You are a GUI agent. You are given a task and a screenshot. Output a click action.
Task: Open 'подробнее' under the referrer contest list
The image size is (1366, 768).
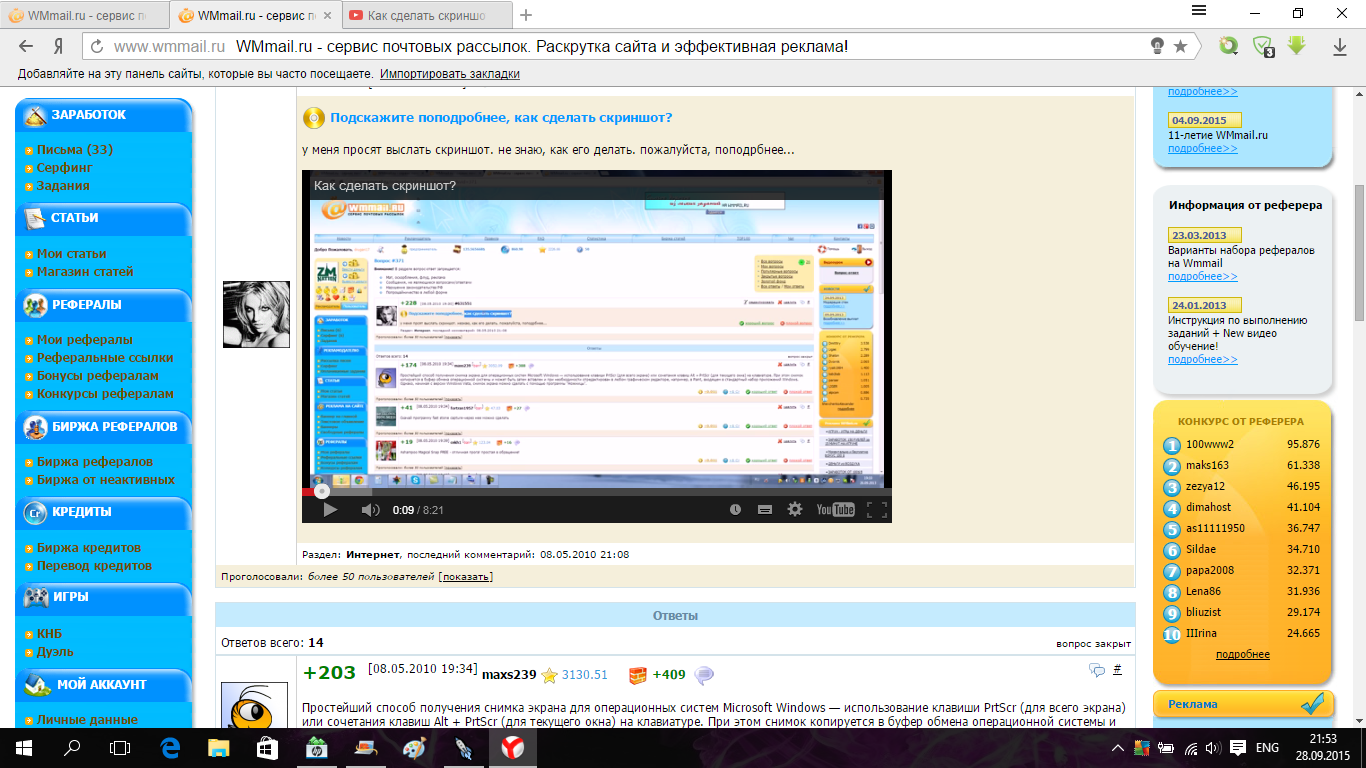(x=1242, y=655)
